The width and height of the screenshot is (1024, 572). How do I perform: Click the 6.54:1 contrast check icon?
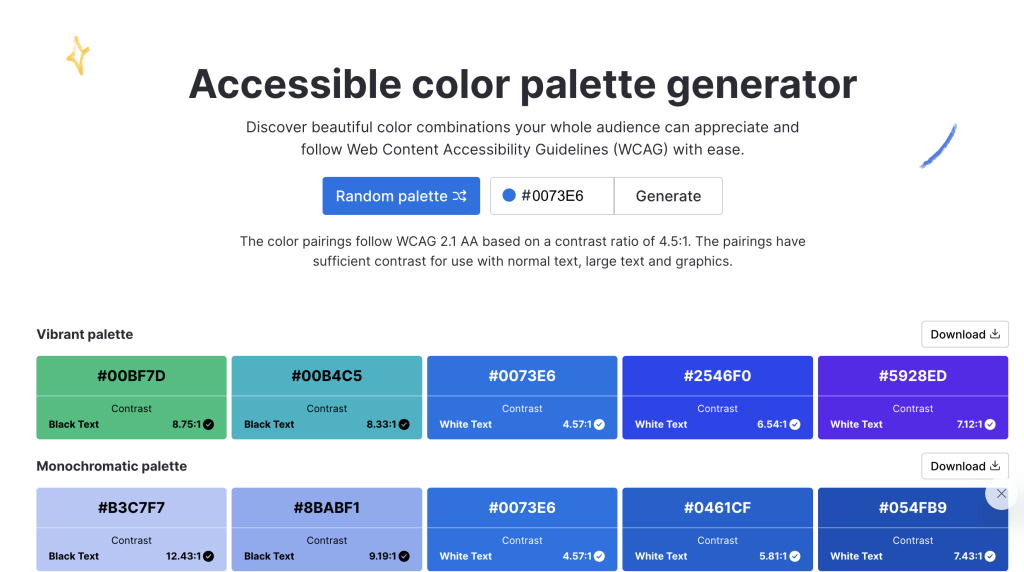click(x=794, y=424)
